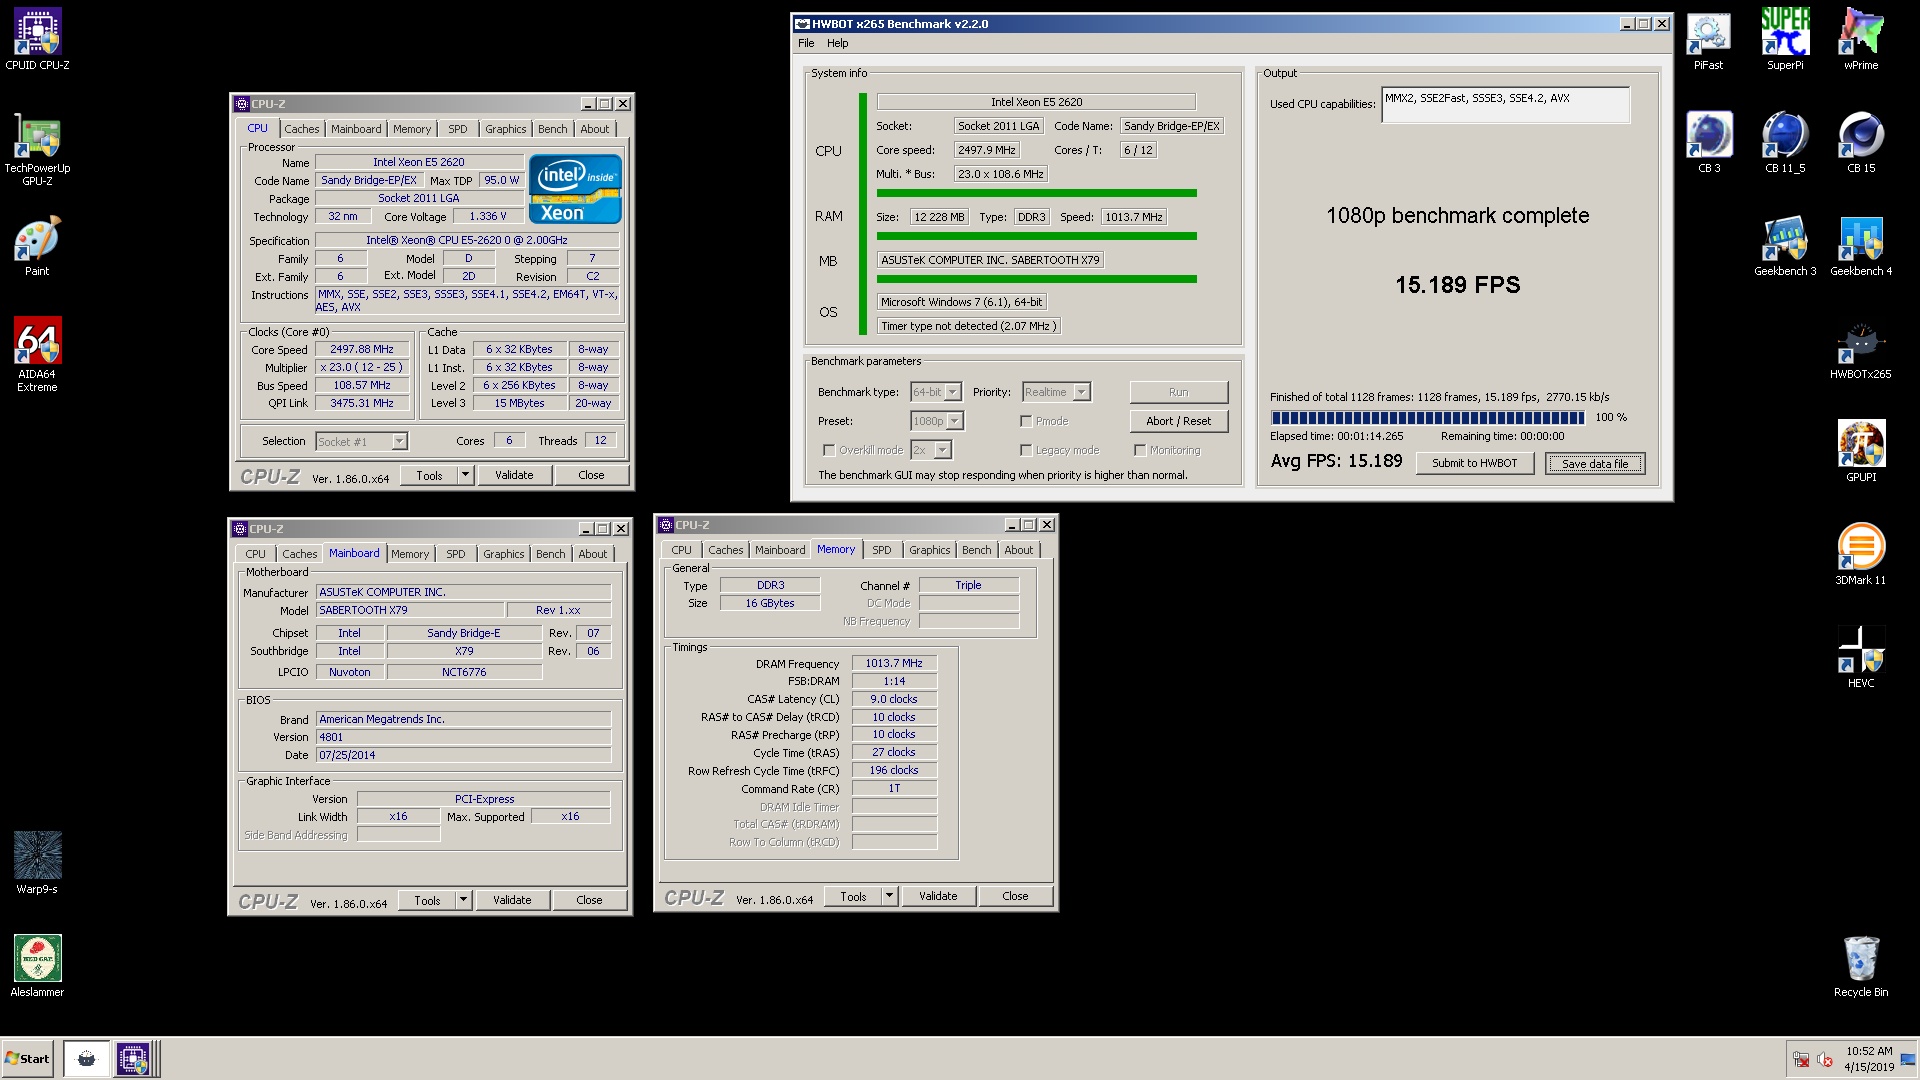
Task: Open CB 3 desktop shortcut
Action: click(1709, 142)
